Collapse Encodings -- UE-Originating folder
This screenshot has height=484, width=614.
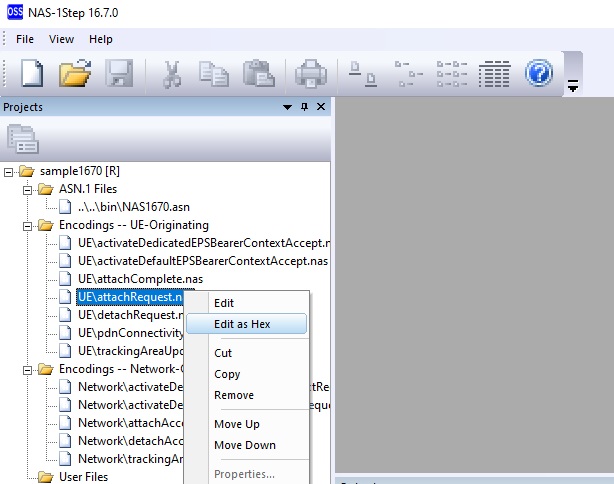(x=27, y=226)
